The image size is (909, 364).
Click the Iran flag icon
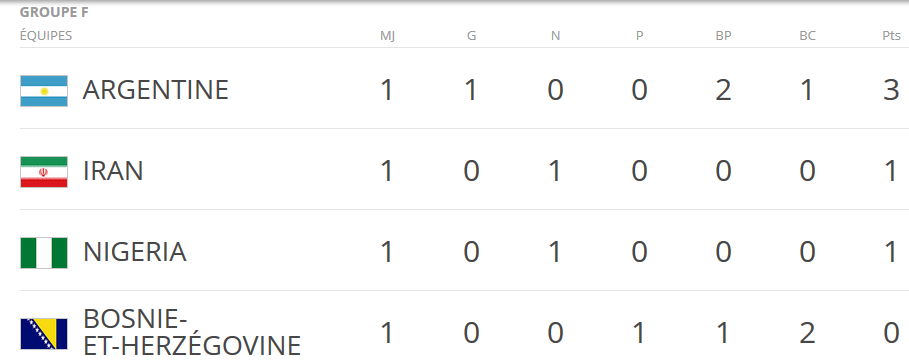(x=44, y=172)
